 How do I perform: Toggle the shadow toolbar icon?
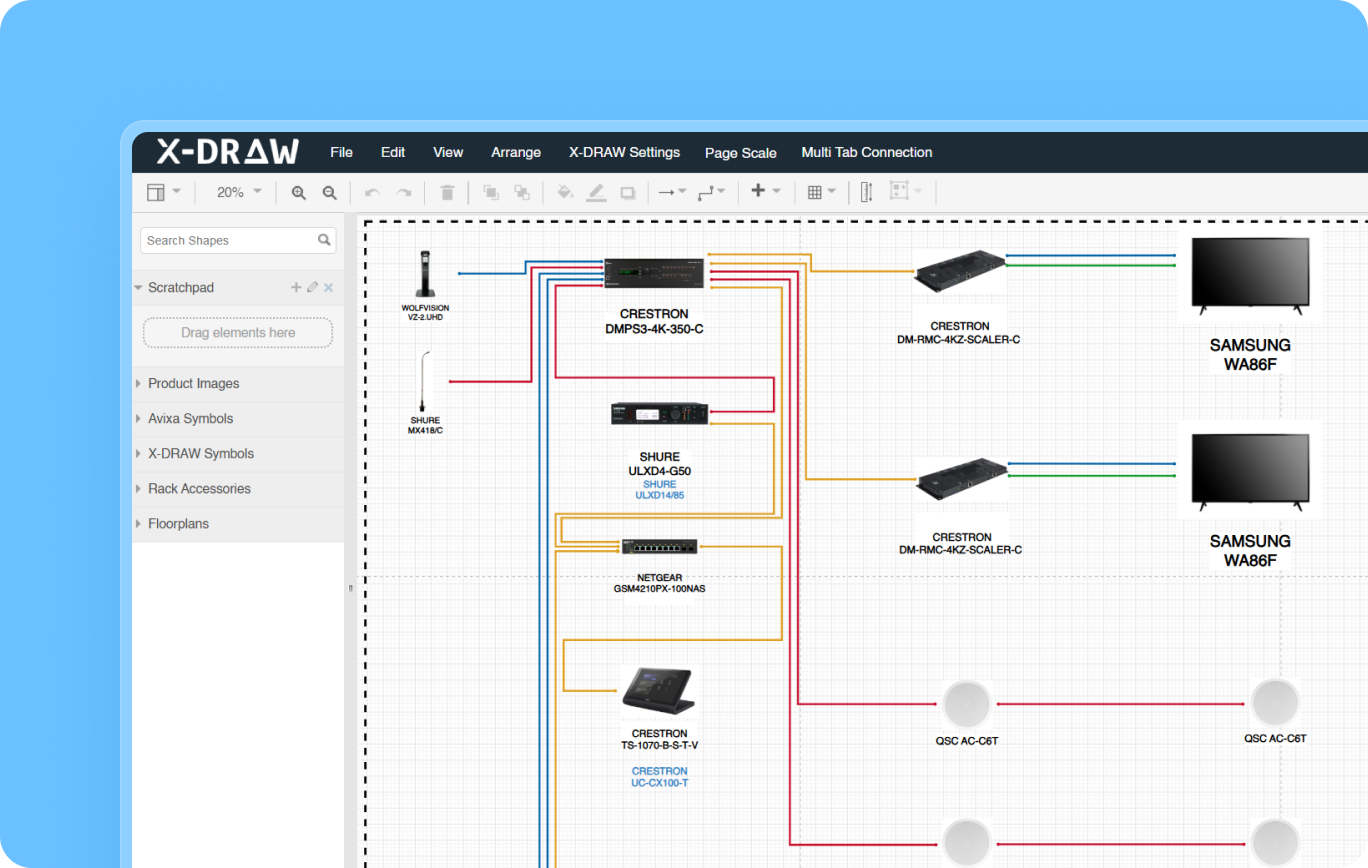(x=628, y=192)
